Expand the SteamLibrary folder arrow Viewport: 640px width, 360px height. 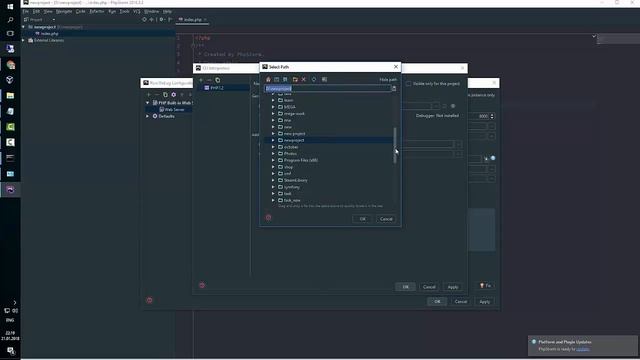coord(273,180)
